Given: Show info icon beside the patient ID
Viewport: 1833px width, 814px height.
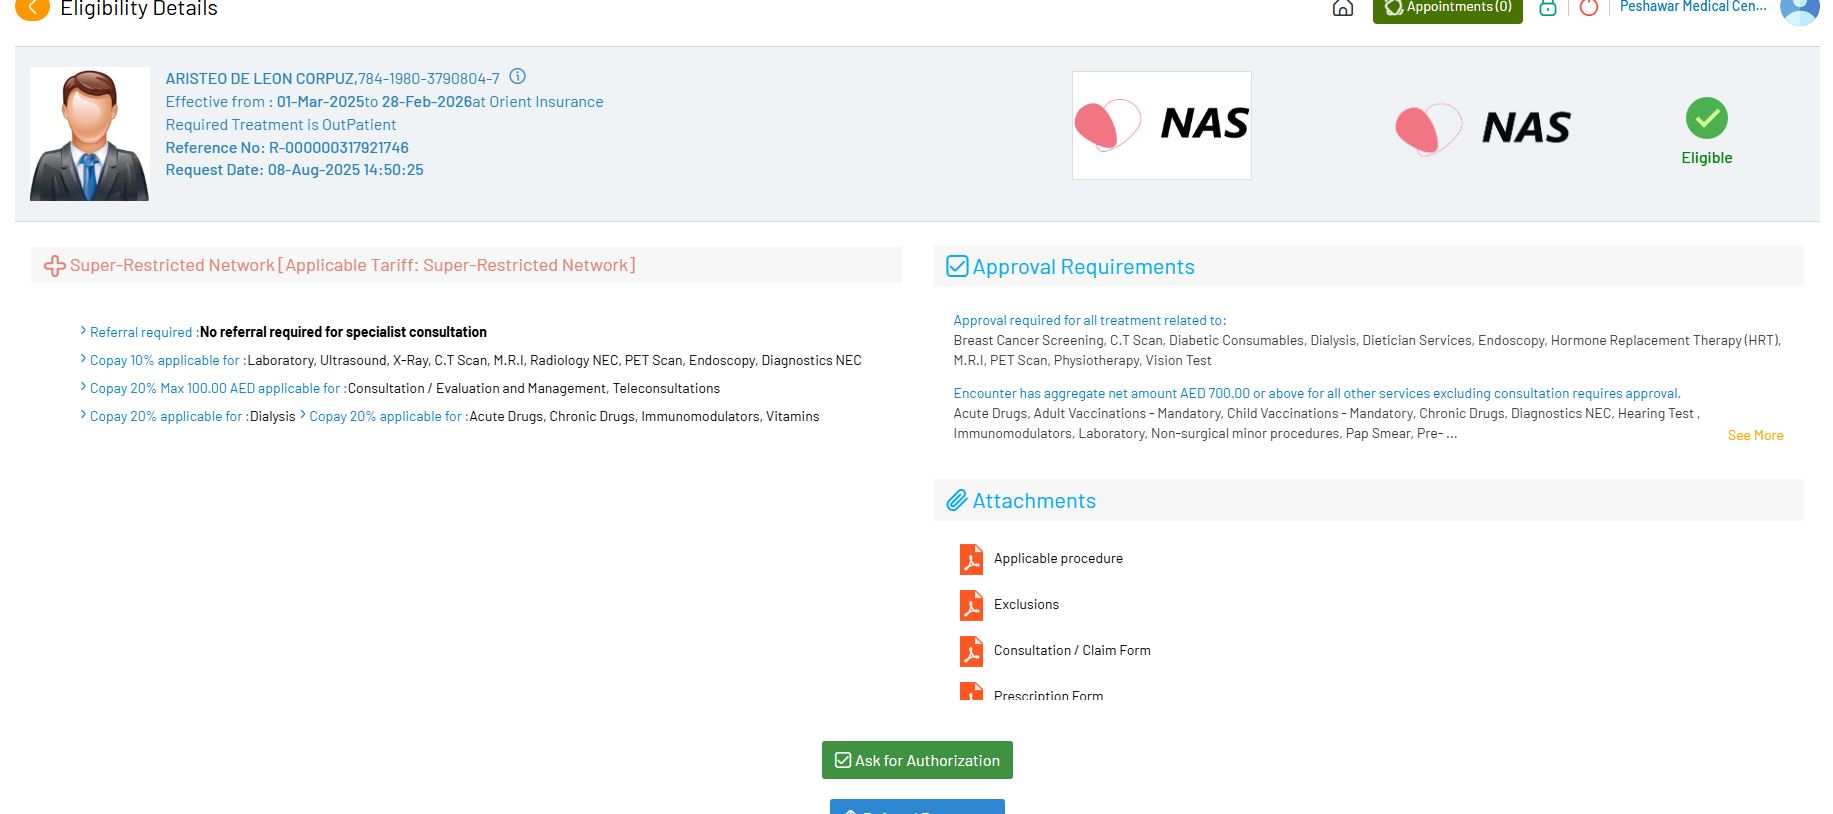Looking at the screenshot, I should [x=517, y=77].
